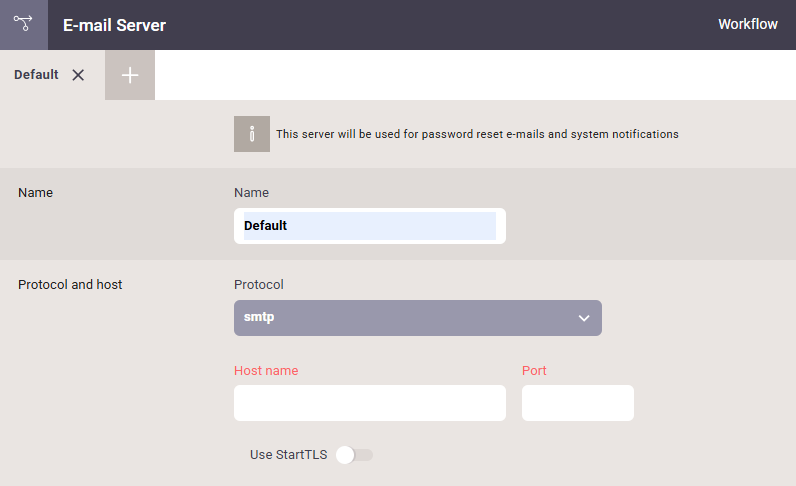Click the red Port label

point(534,371)
